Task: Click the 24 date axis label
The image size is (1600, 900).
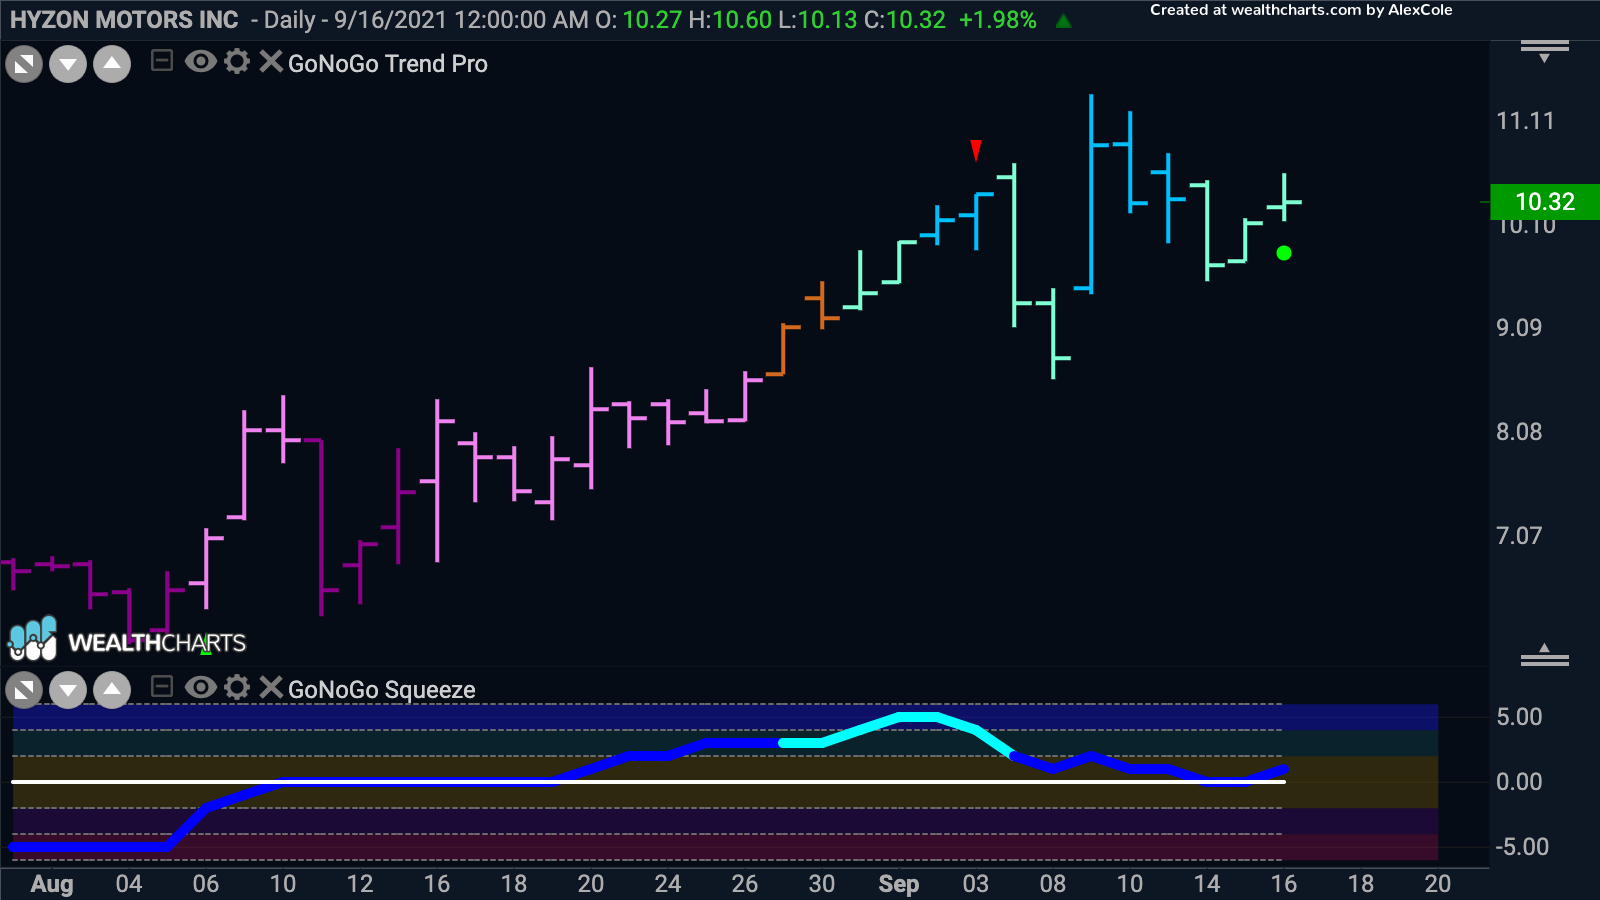Action: pyautogui.click(x=668, y=884)
